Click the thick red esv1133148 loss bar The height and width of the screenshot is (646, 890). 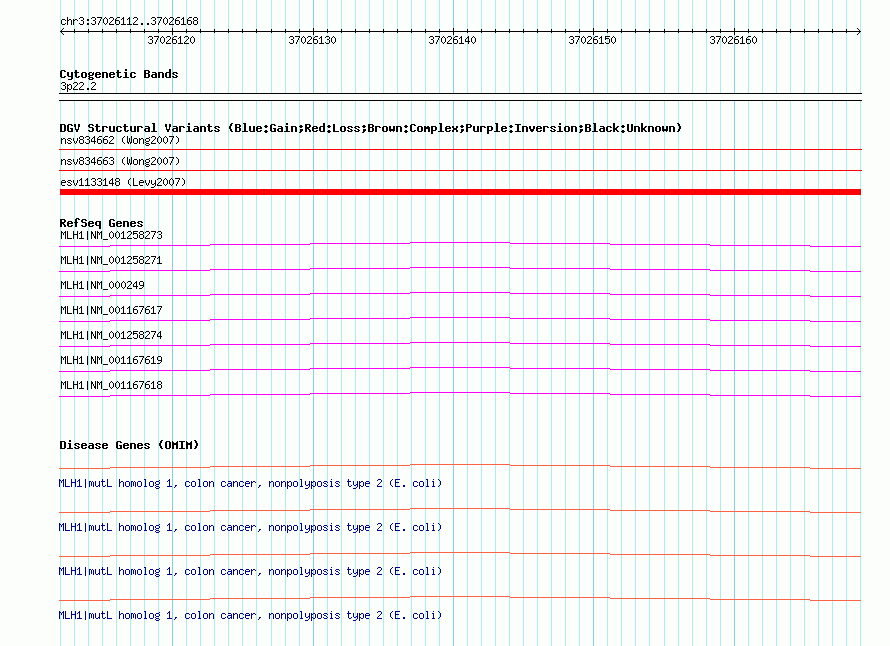(460, 192)
